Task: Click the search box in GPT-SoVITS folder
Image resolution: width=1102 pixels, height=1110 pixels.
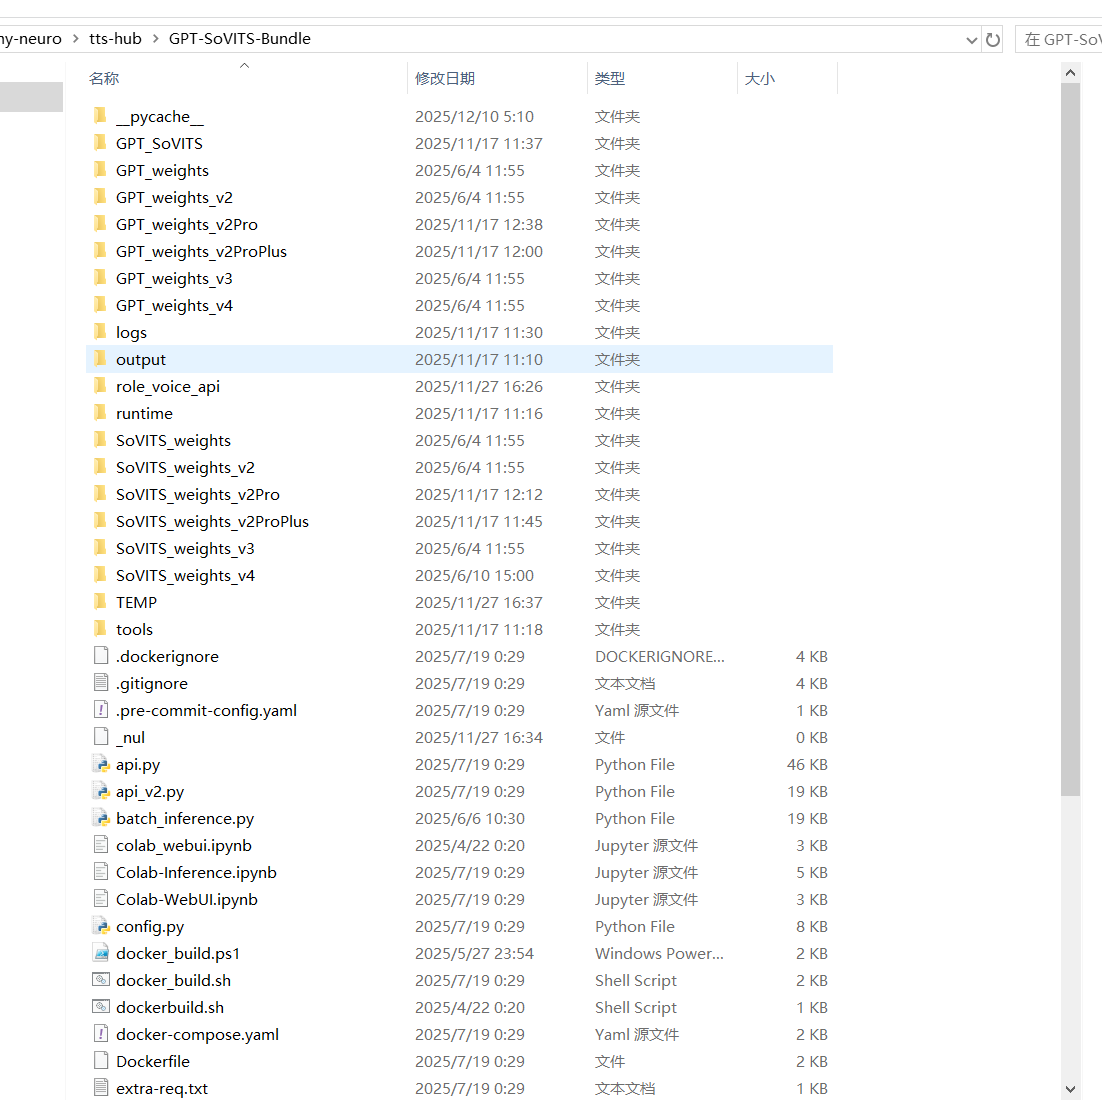Action: point(1060,40)
